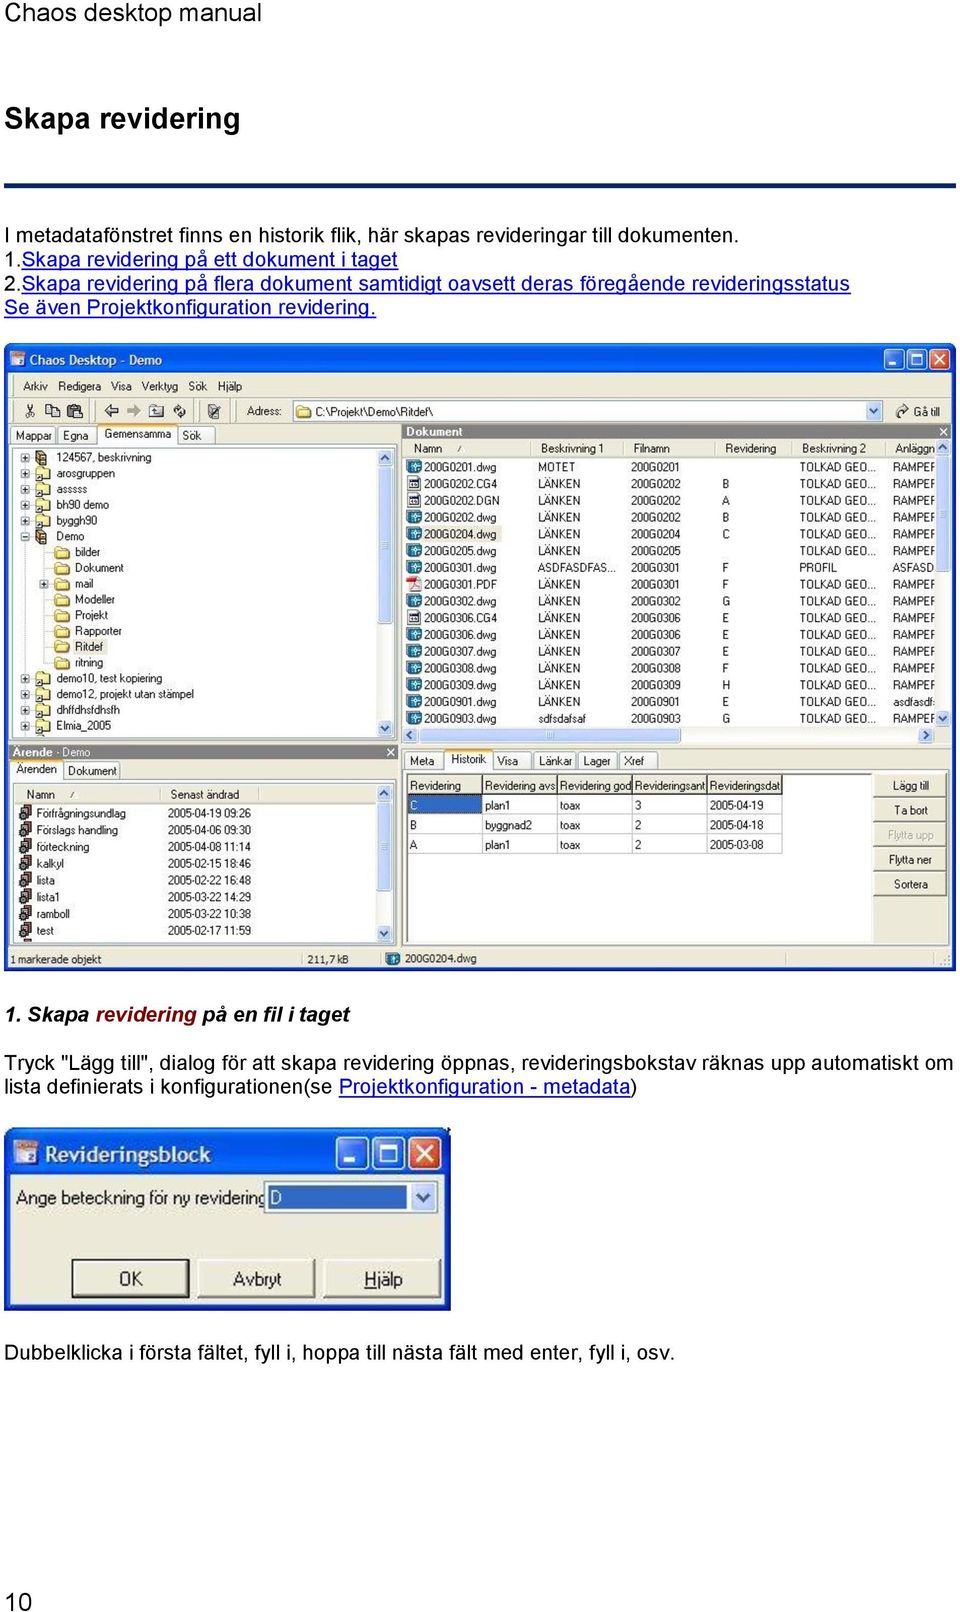Click the status bar icon next to 200G0204.dwg
This screenshot has width=960, height=1612.
tap(393, 959)
